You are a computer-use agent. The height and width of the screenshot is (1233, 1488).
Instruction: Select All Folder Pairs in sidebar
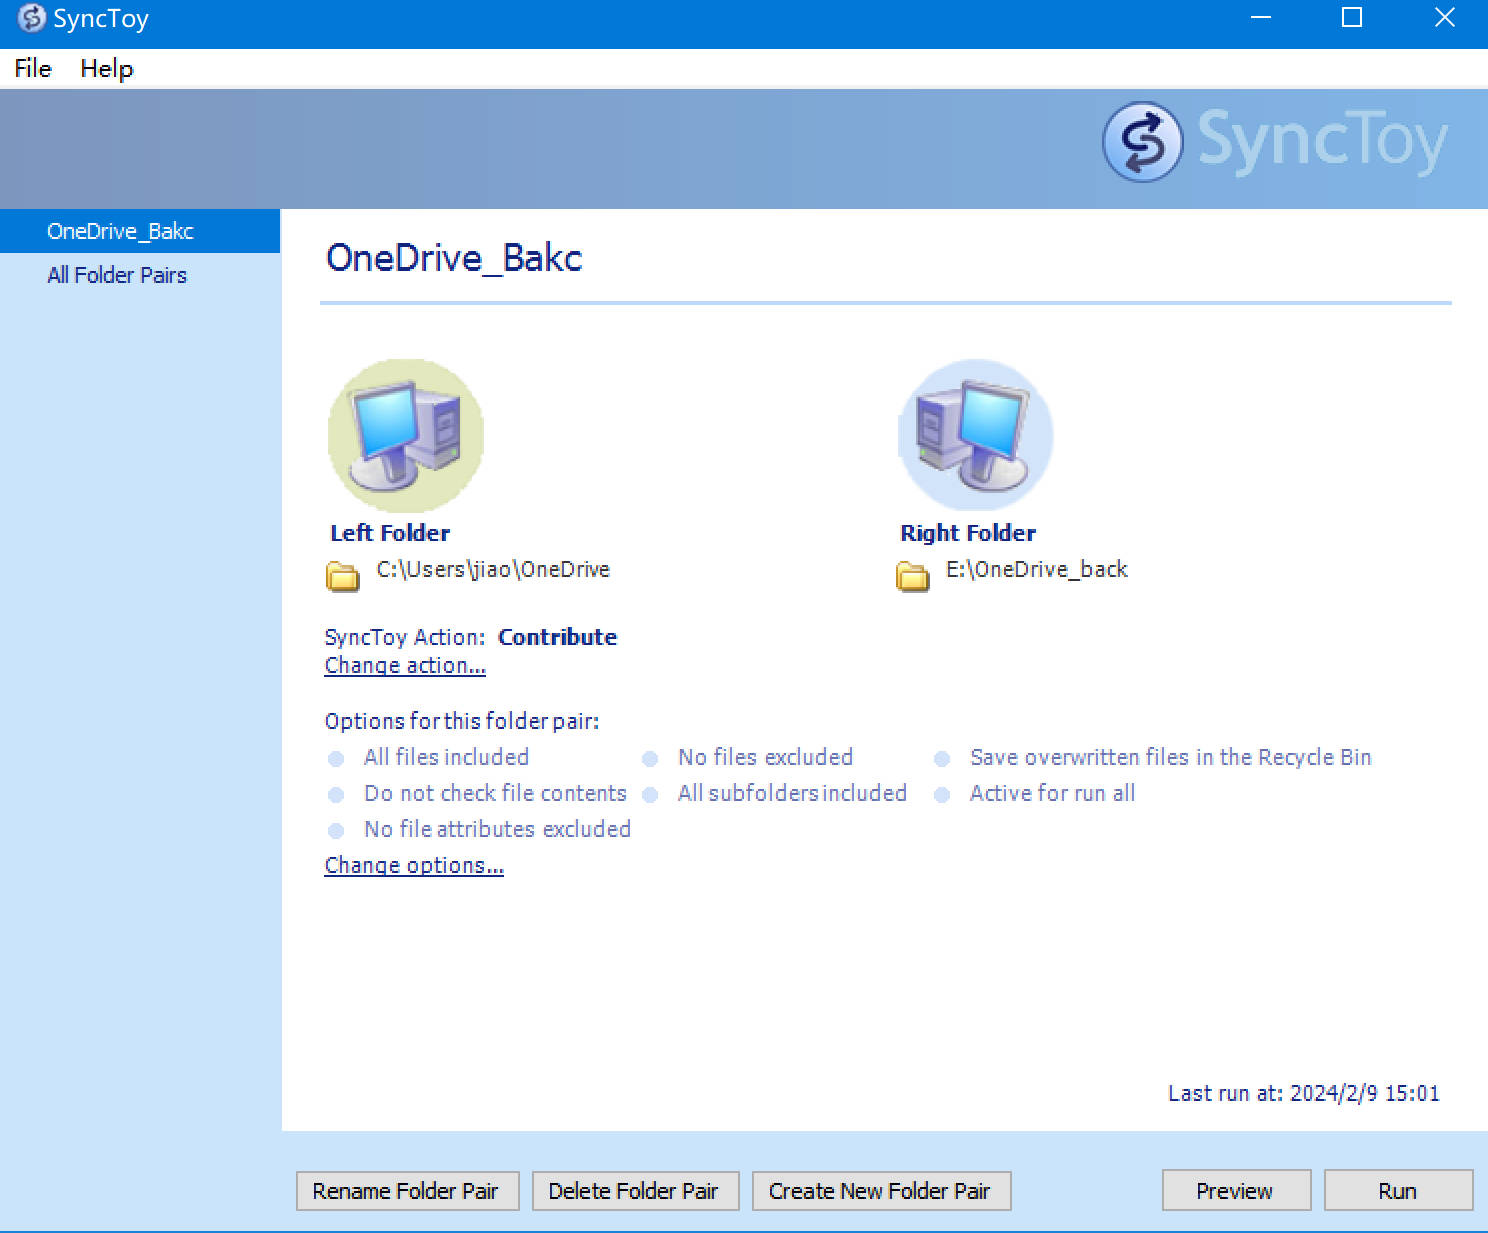140,275
